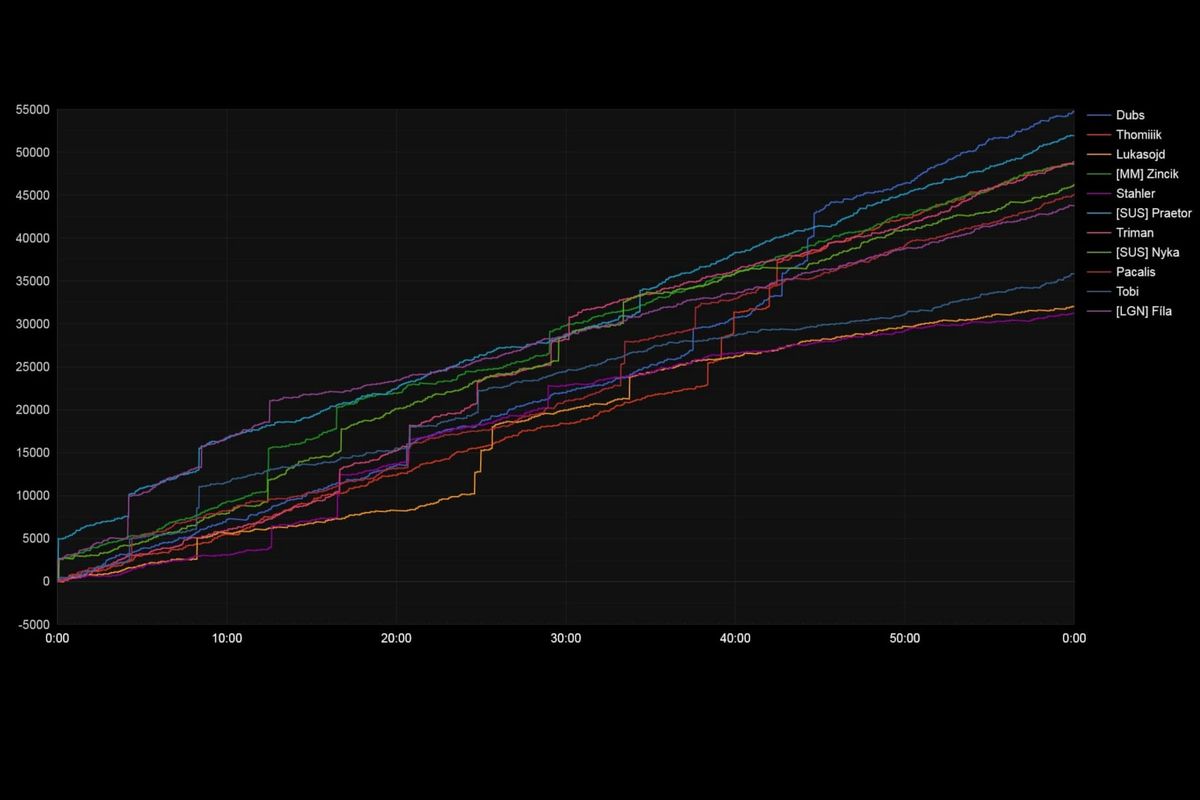Click the 40:00 time axis label

tap(735, 638)
